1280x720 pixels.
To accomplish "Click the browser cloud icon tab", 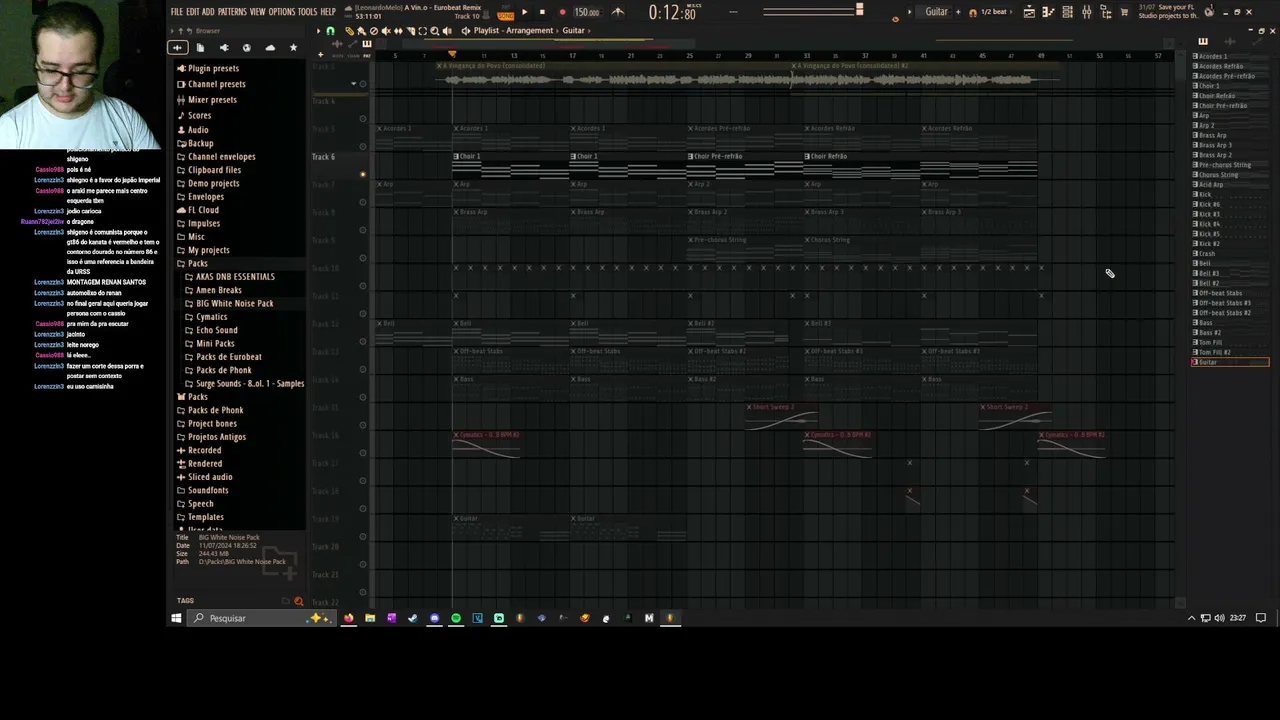I will coord(270,48).
